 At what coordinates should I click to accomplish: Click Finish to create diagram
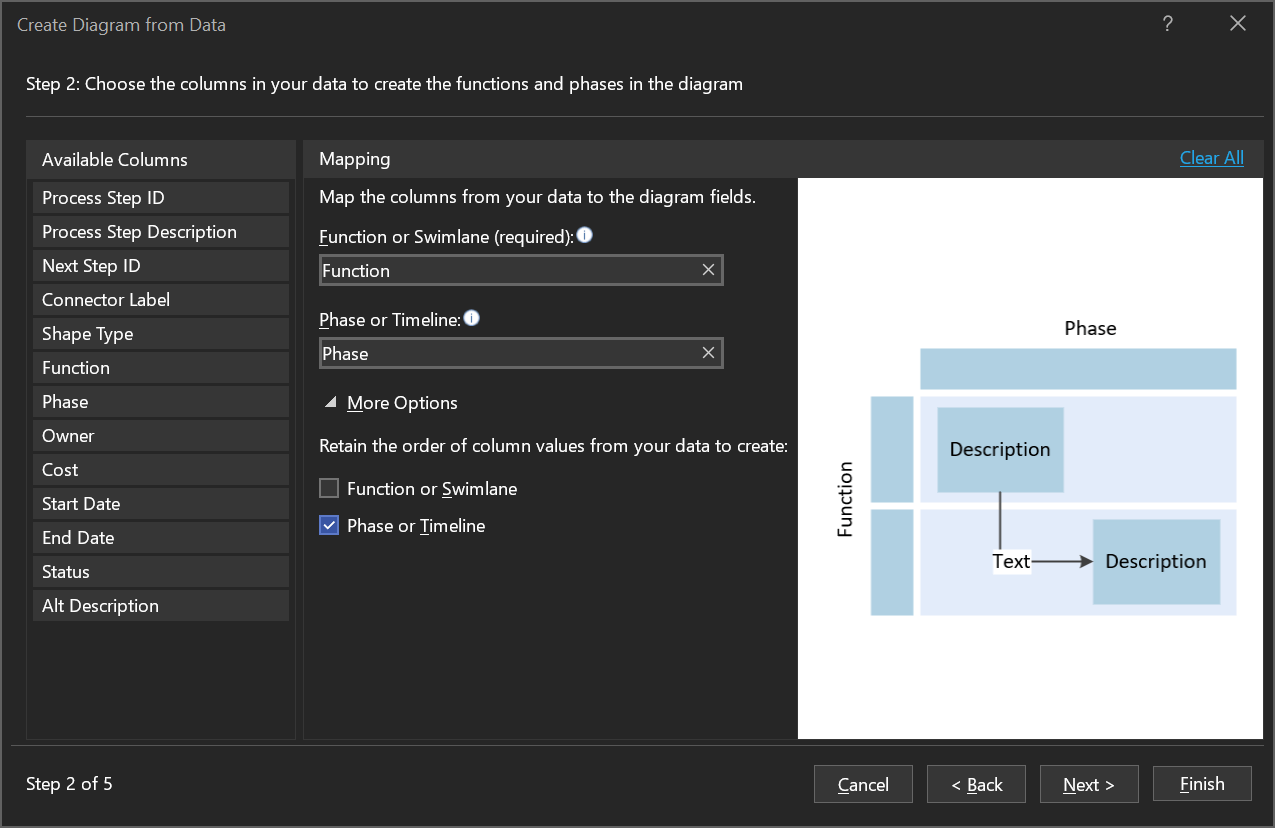(1201, 784)
